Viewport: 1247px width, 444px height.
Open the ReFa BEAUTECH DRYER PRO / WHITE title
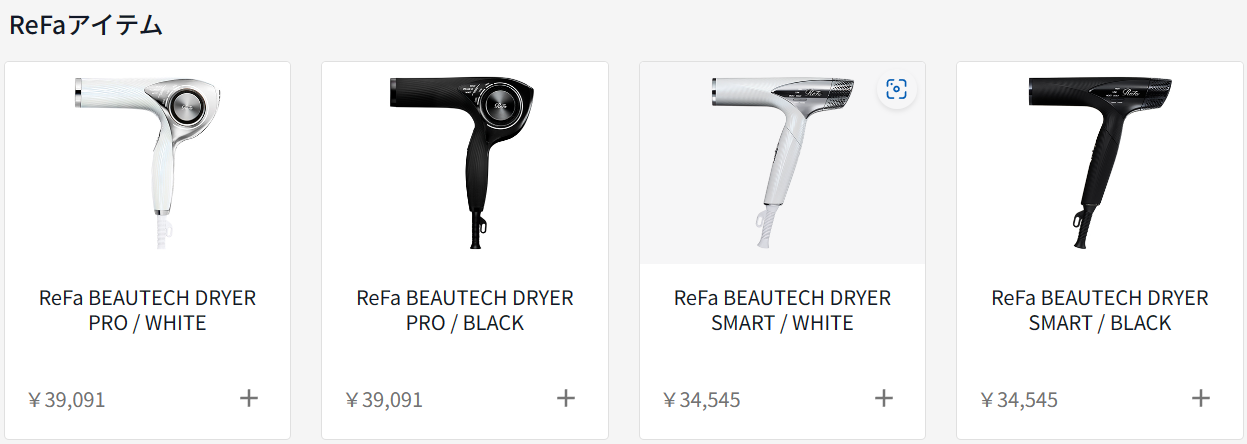click(148, 311)
